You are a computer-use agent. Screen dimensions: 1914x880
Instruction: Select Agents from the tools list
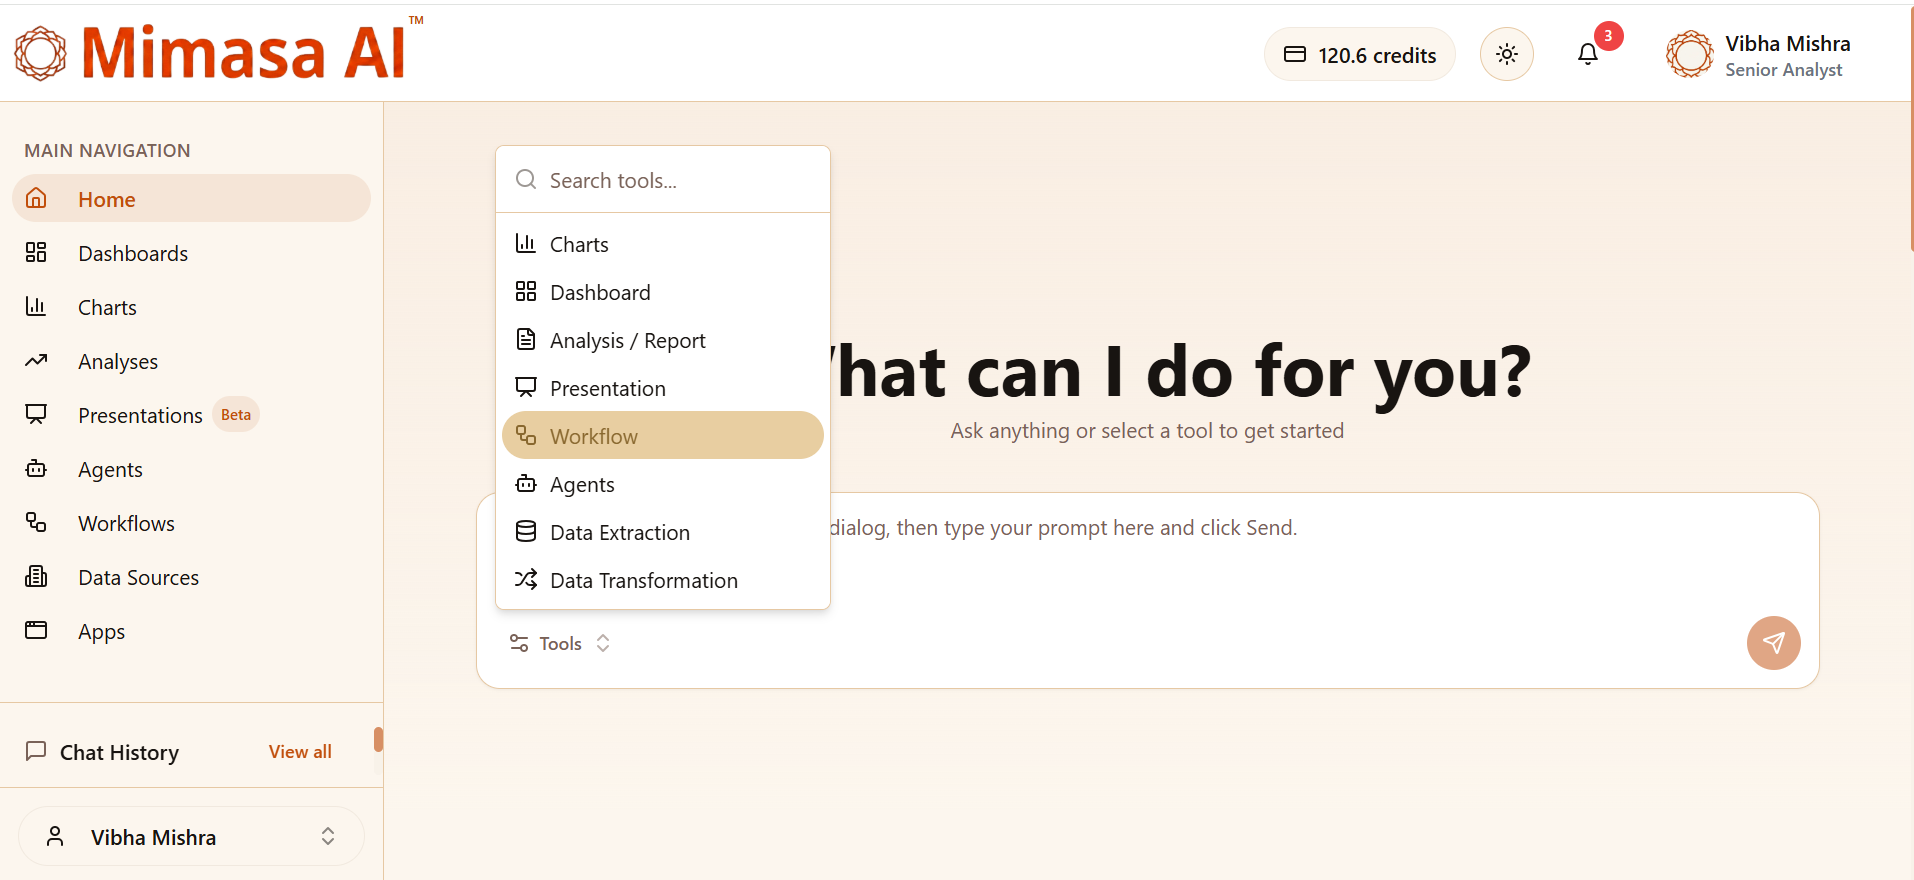pyautogui.click(x=662, y=484)
